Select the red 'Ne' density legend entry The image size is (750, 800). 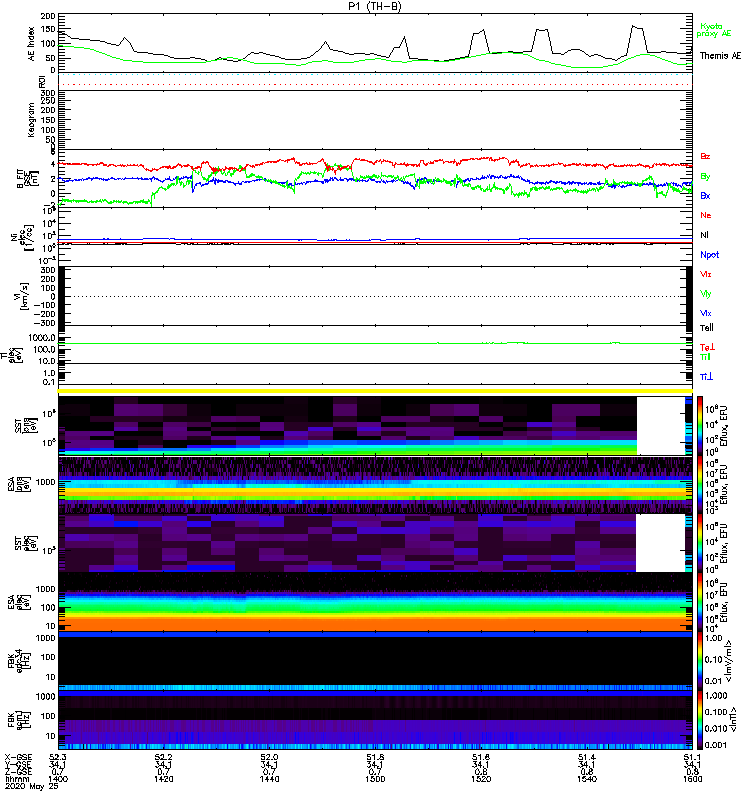(x=706, y=215)
